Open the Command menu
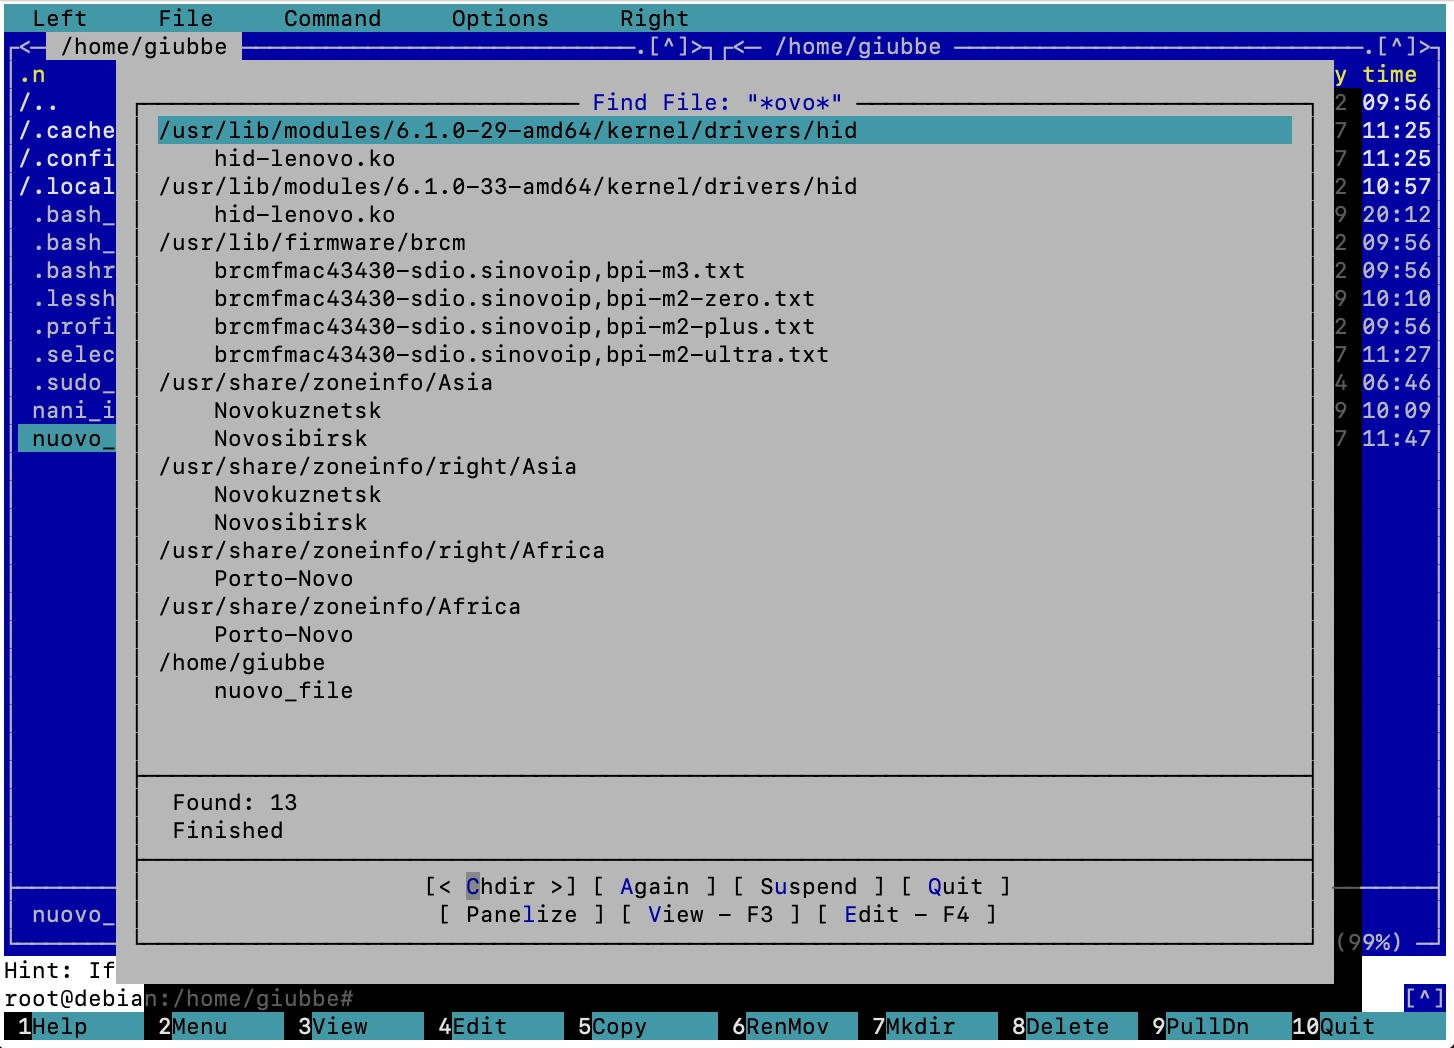Viewport: 1454px width, 1048px height. click(x=332, y=18)
